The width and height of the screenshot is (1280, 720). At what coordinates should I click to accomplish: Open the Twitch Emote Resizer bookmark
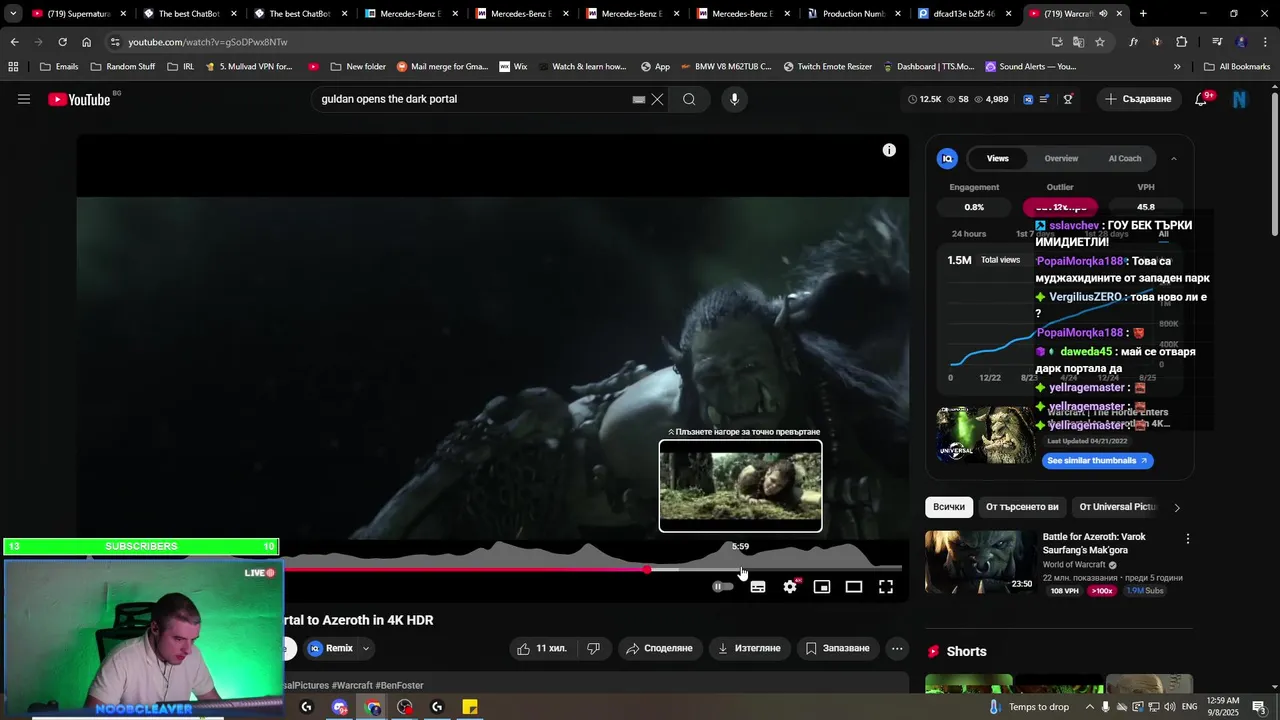827,66
